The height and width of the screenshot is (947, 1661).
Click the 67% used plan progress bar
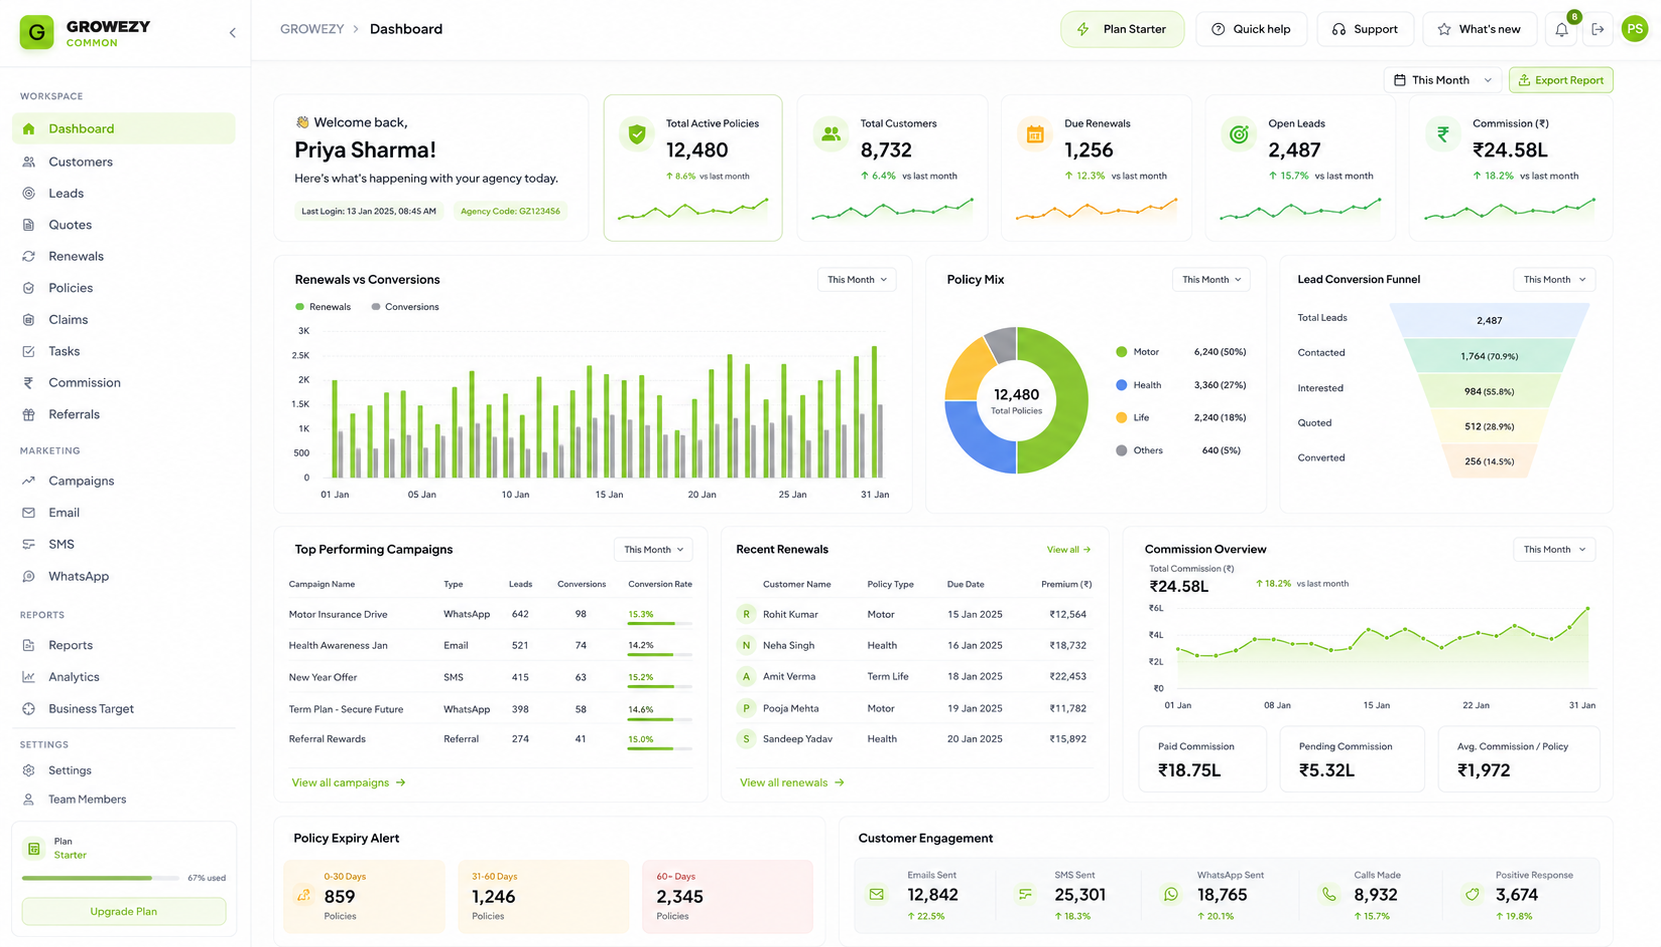click(102, 878)
